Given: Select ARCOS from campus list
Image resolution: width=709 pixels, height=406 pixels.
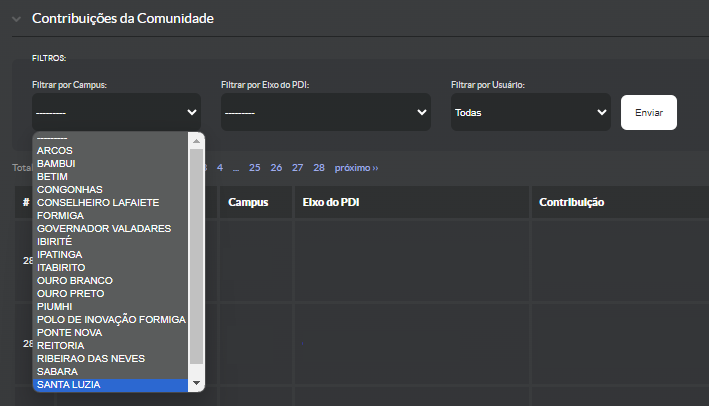Looking at the screenshot, I should click(x=55, y=150).
